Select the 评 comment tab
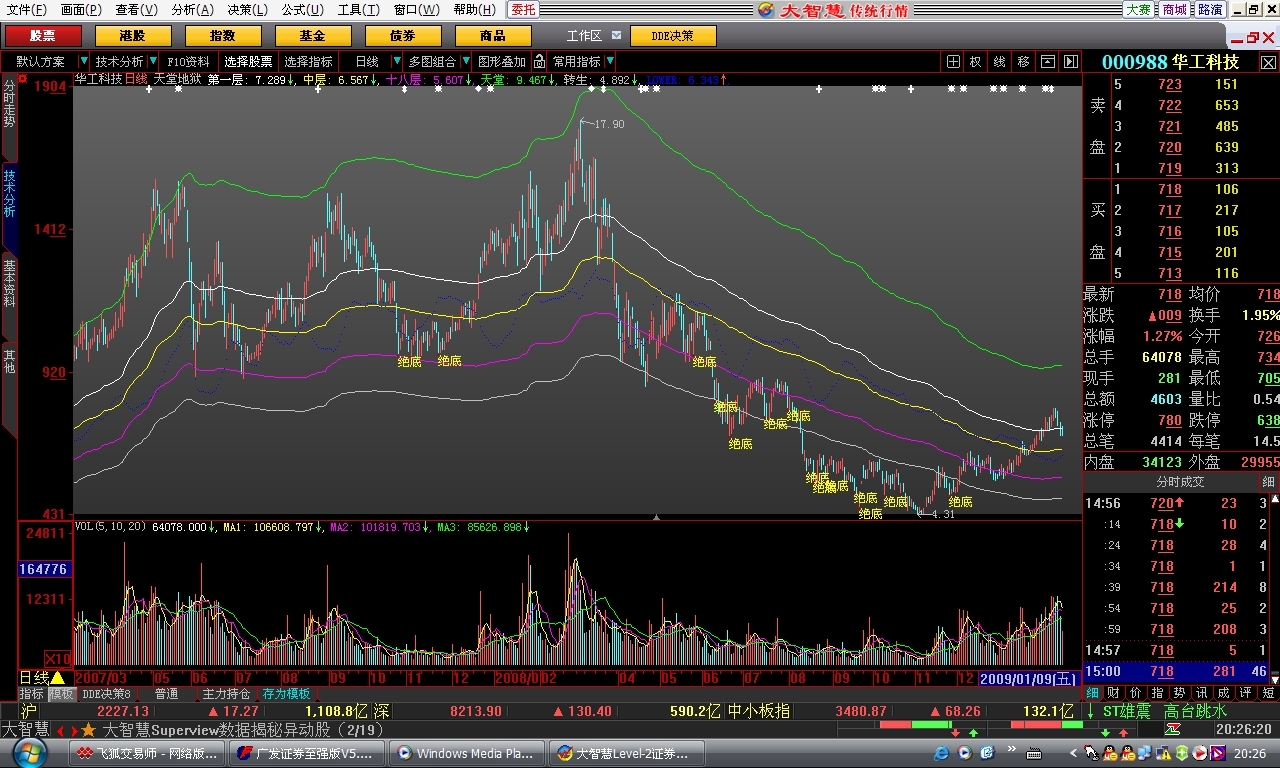1280x768 pixels. pyautogui.click(x=1245, y=692)
